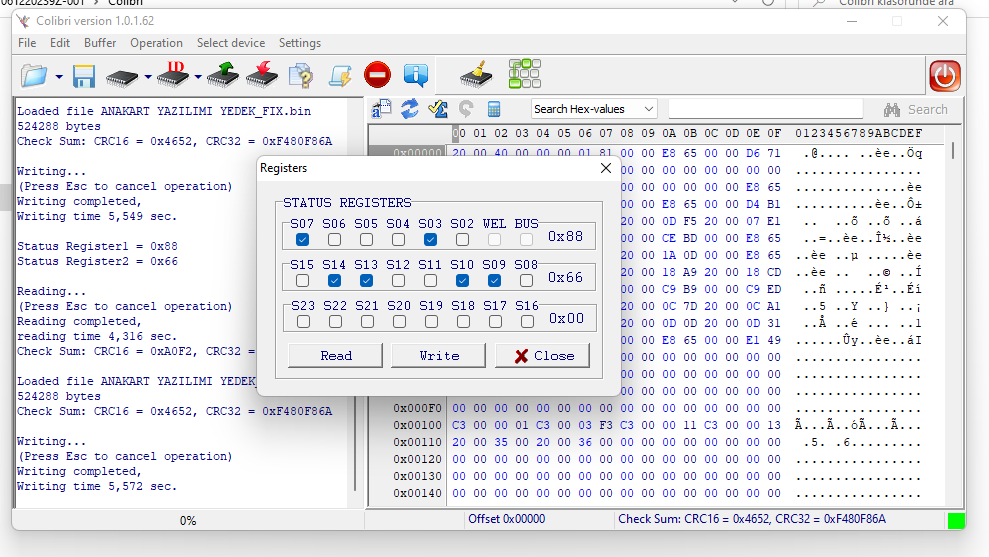Uncheck the S07 status bit checkbox
The height and width of the screenshot is (557, 989).
[x=303, y=240]
